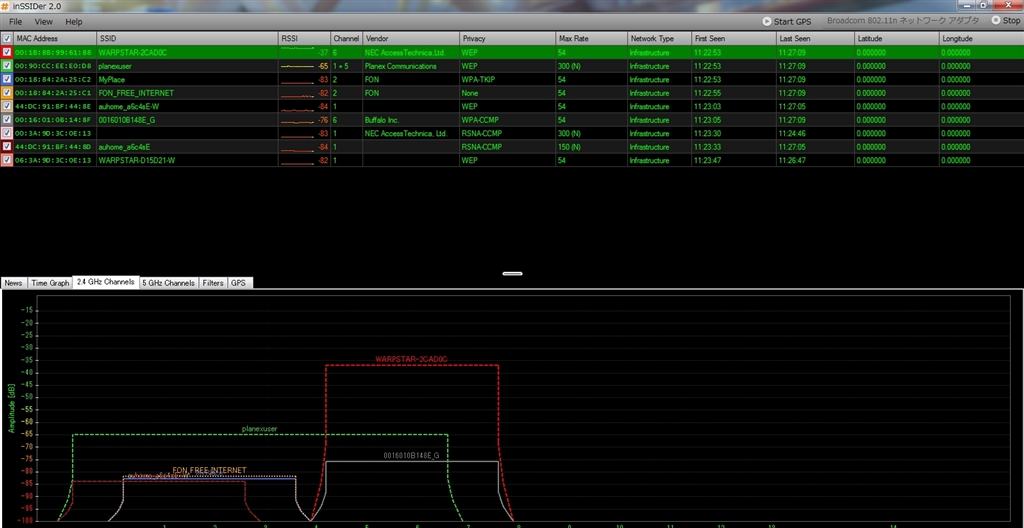The image size is (1024, 528).
Task: Open the View menu
Action: pyautogui.click(x=44, y=21)
